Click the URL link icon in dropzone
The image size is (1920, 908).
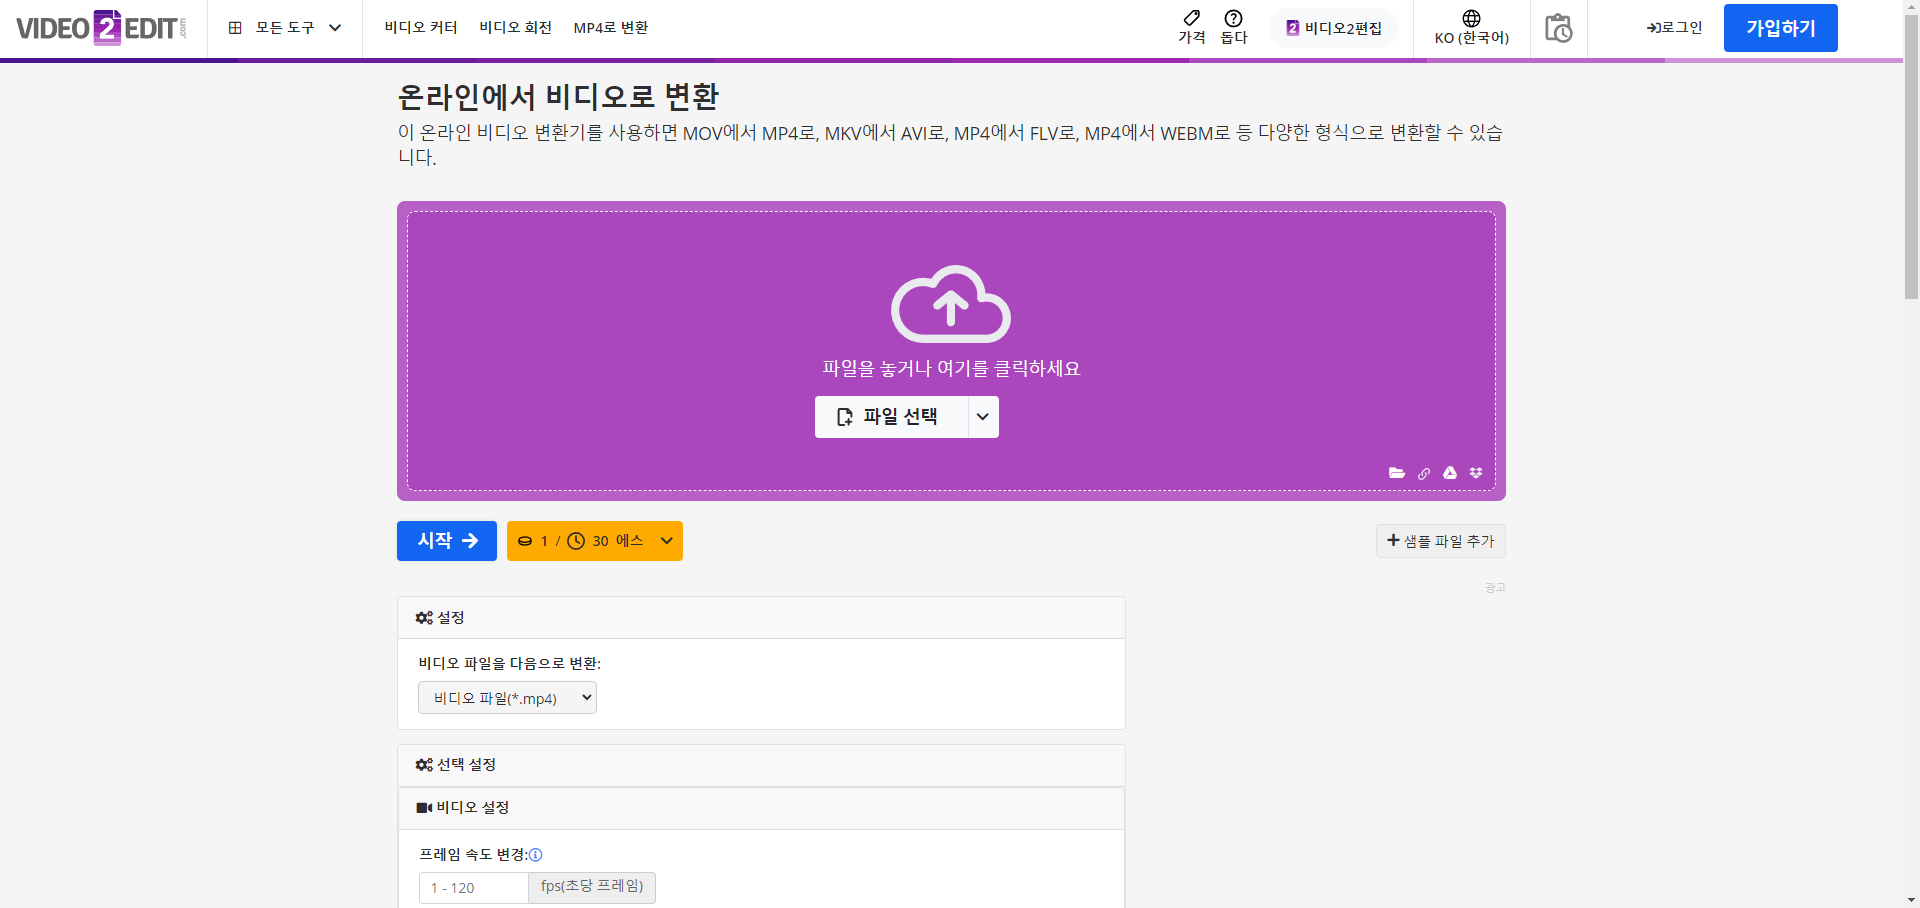(x=1424, y=473)
